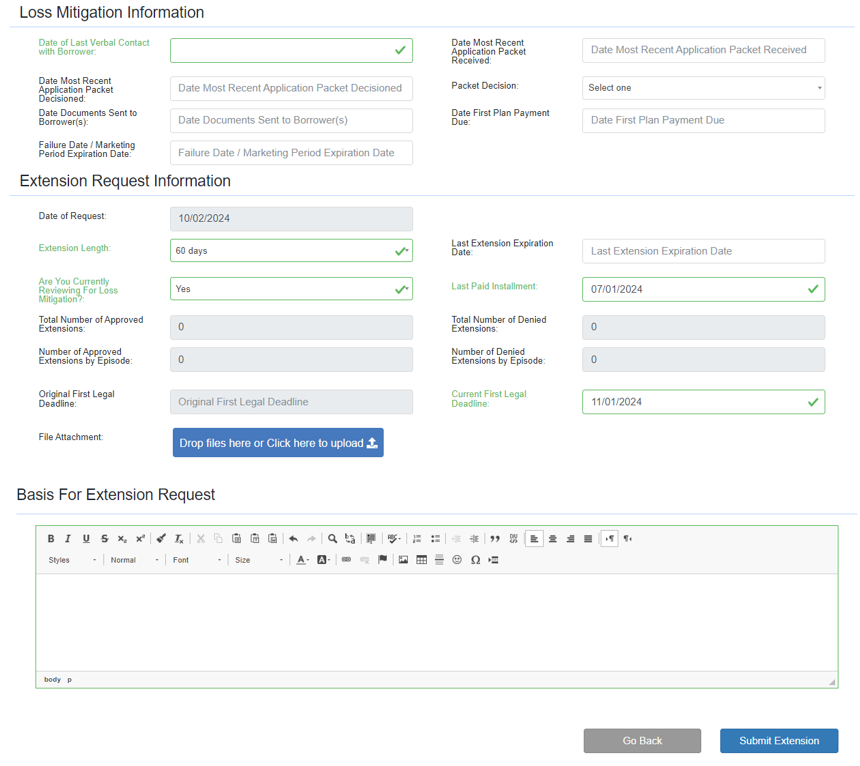
Task: Toggle bold formatting in the editor
Action: 51,539
